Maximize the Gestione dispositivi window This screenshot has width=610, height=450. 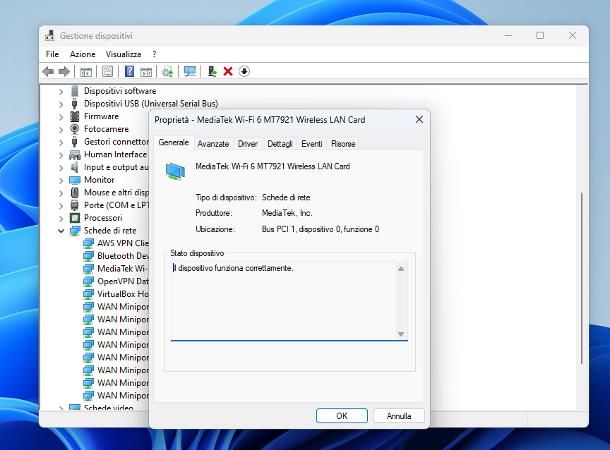[540, 35]
